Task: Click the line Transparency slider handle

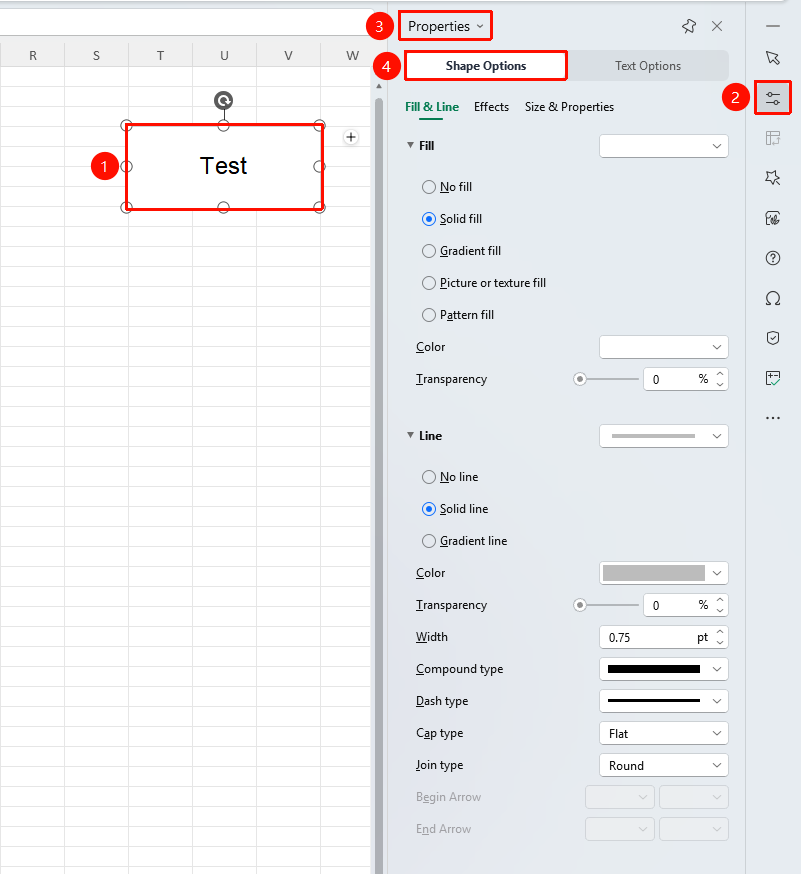Action: click(580, 605)
